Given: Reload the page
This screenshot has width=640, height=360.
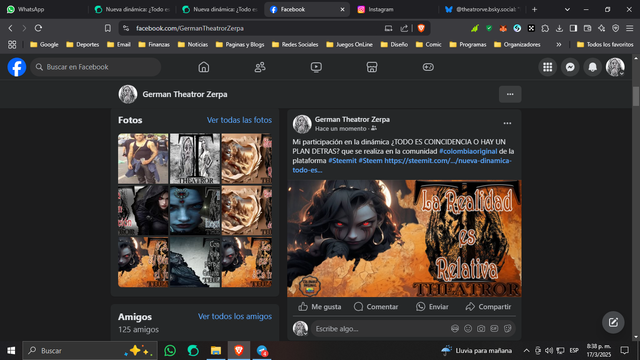Looking at the screenshot, I should coord(38,28).
